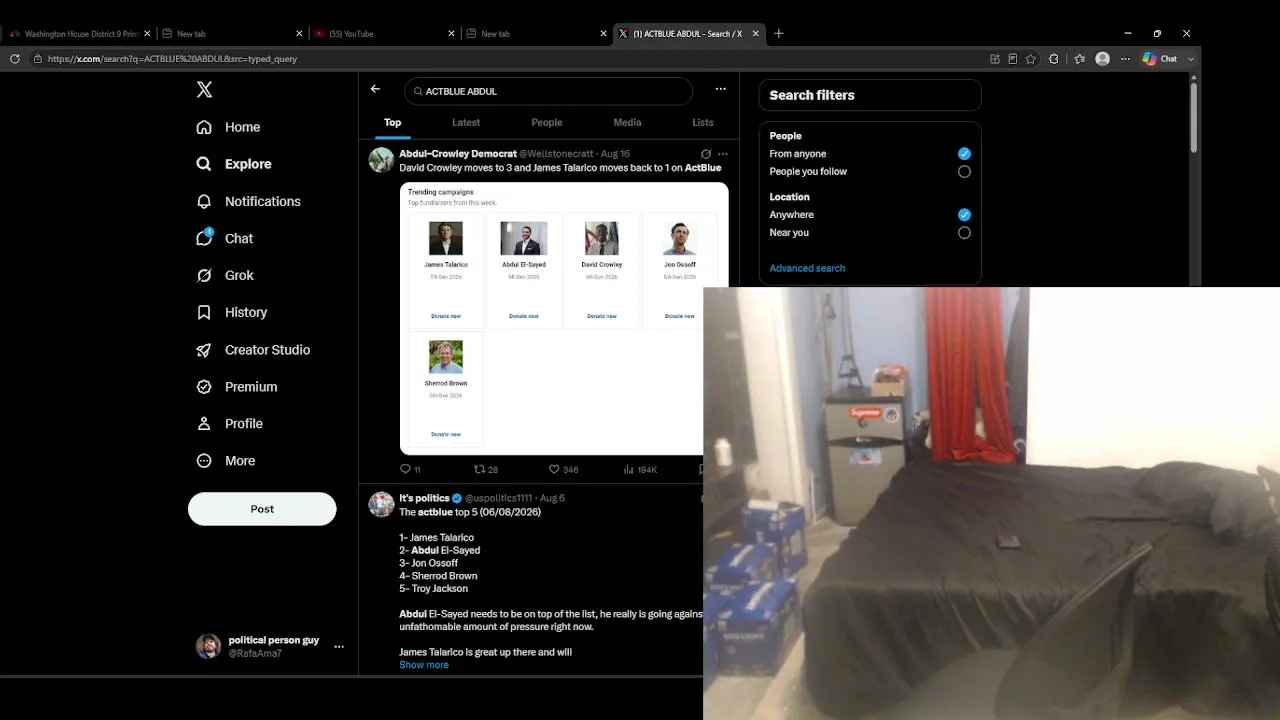Open the Copilot Chat dropdown arrow
Viewport: 1280px width, 720px height.
(1191, 59)
